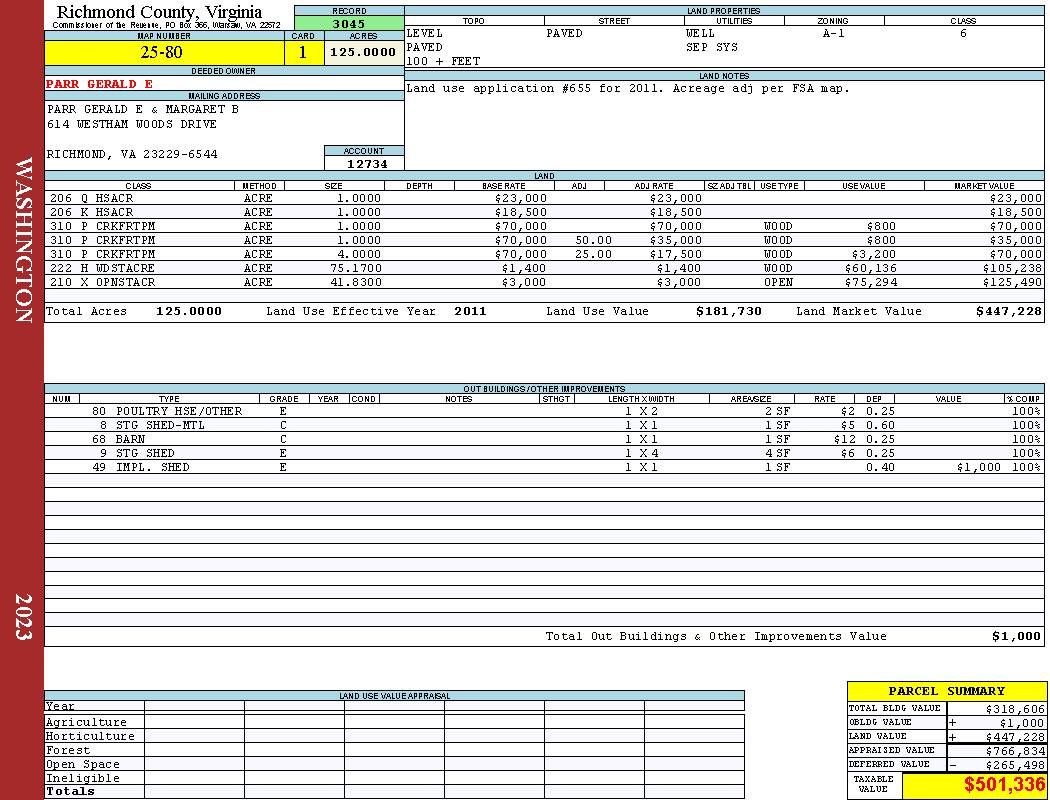Click the utilities value SEP SYS
1050x800 pixels.
pyautogui.click(x=712, y=47)
